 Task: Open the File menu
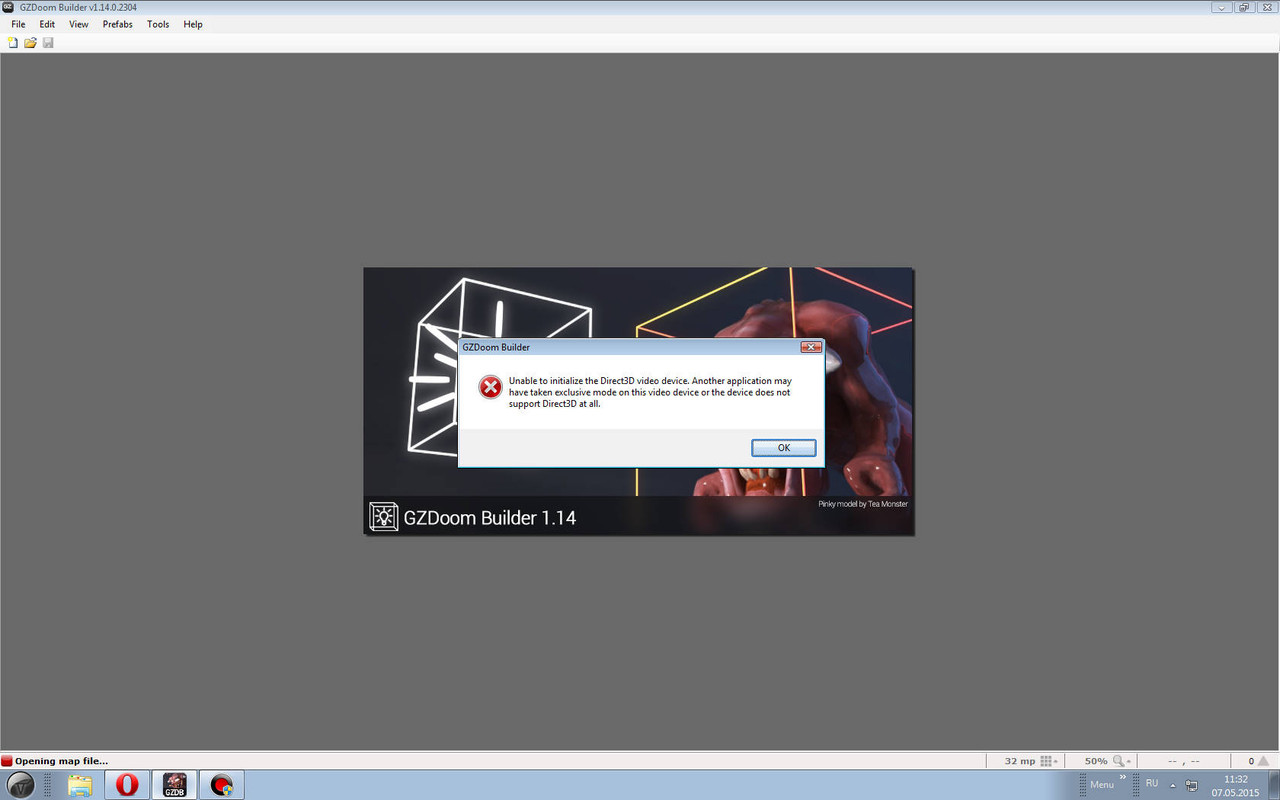pos(18,24)
